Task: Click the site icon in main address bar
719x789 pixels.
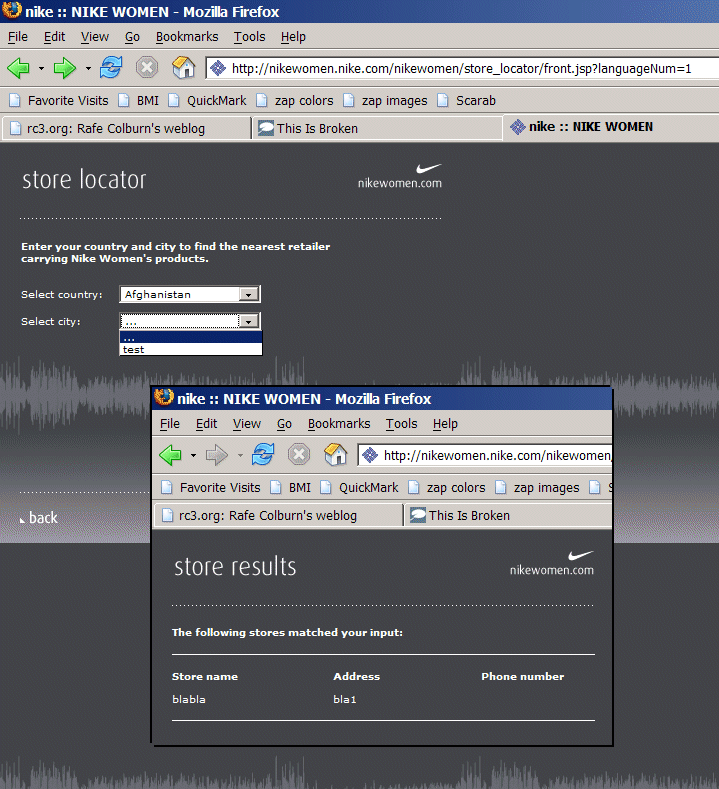Action: [218, 68]
